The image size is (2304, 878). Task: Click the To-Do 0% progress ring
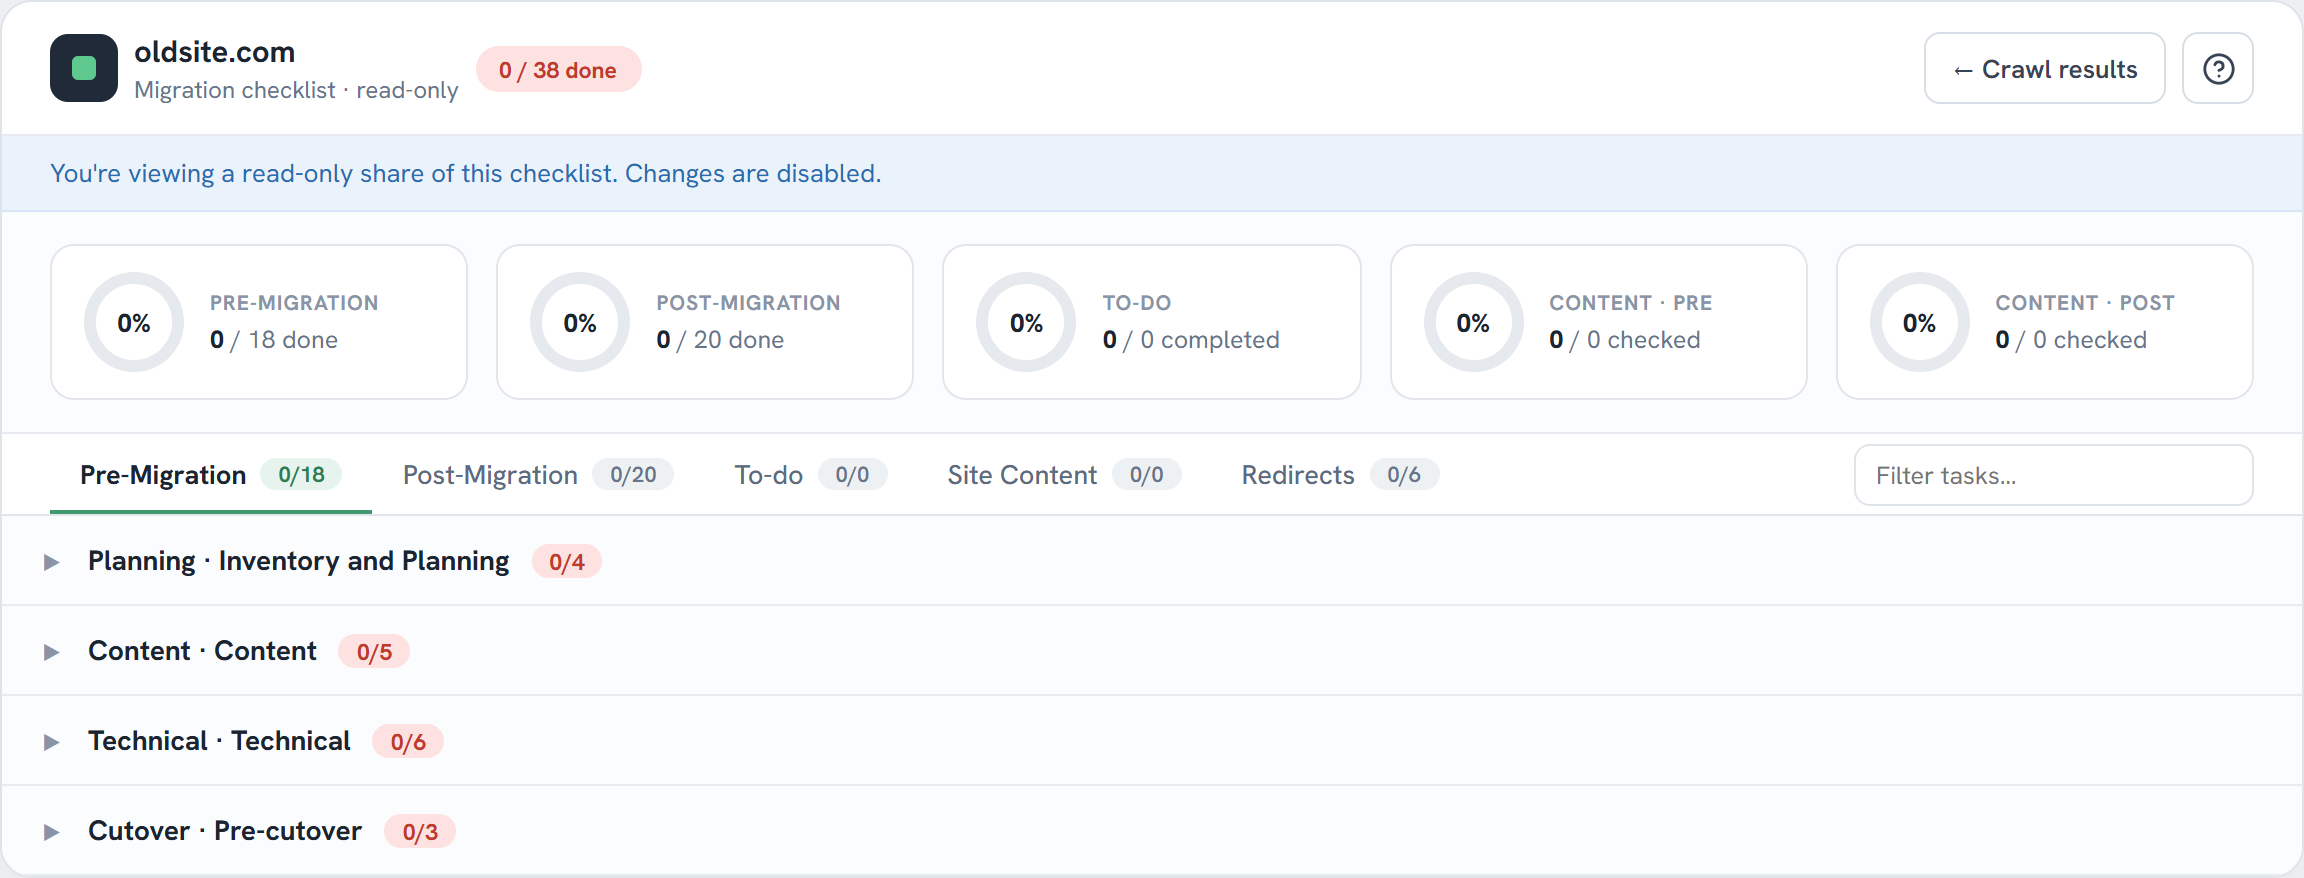[1026, 322]
